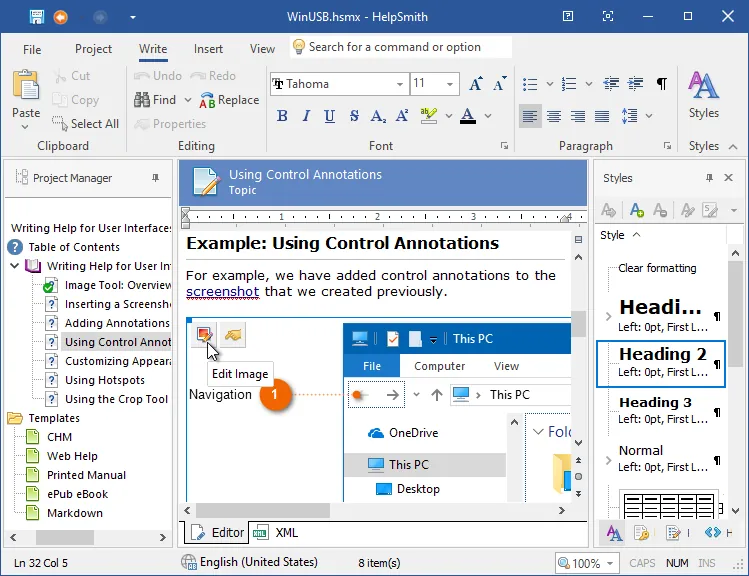Click the numbered list icon
The image size is (749, 576).
click(569, 84)
